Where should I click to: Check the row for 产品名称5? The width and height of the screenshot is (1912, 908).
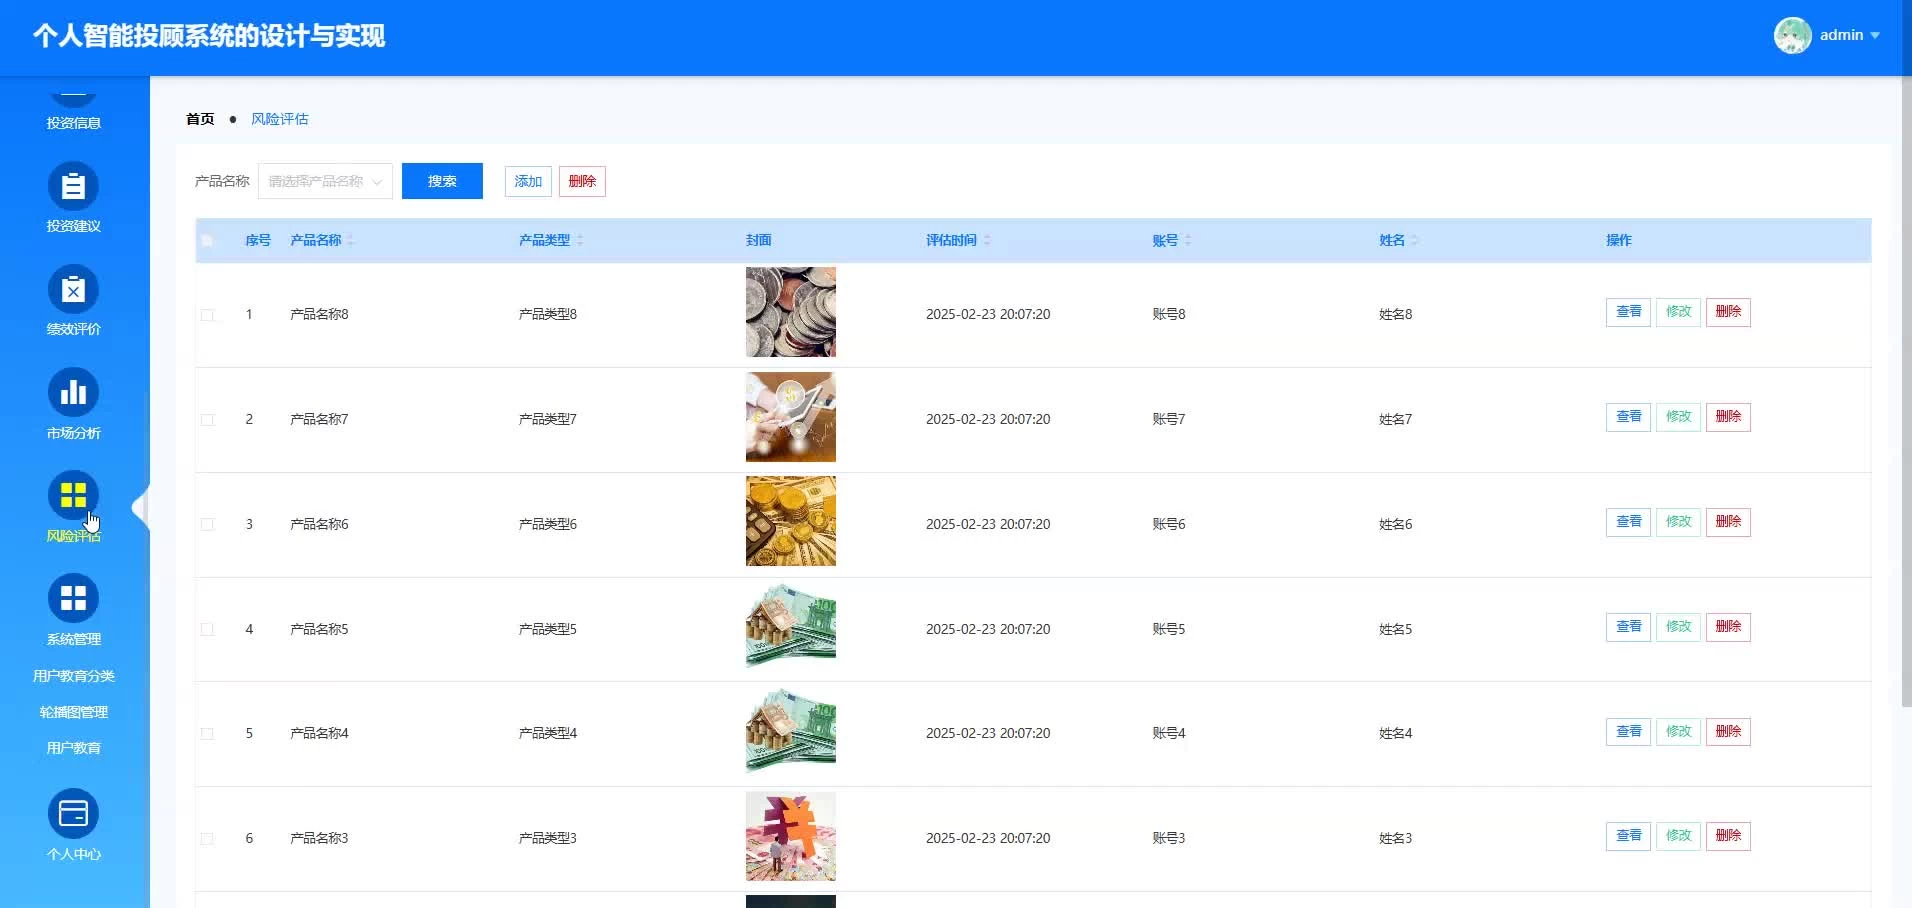207,629
